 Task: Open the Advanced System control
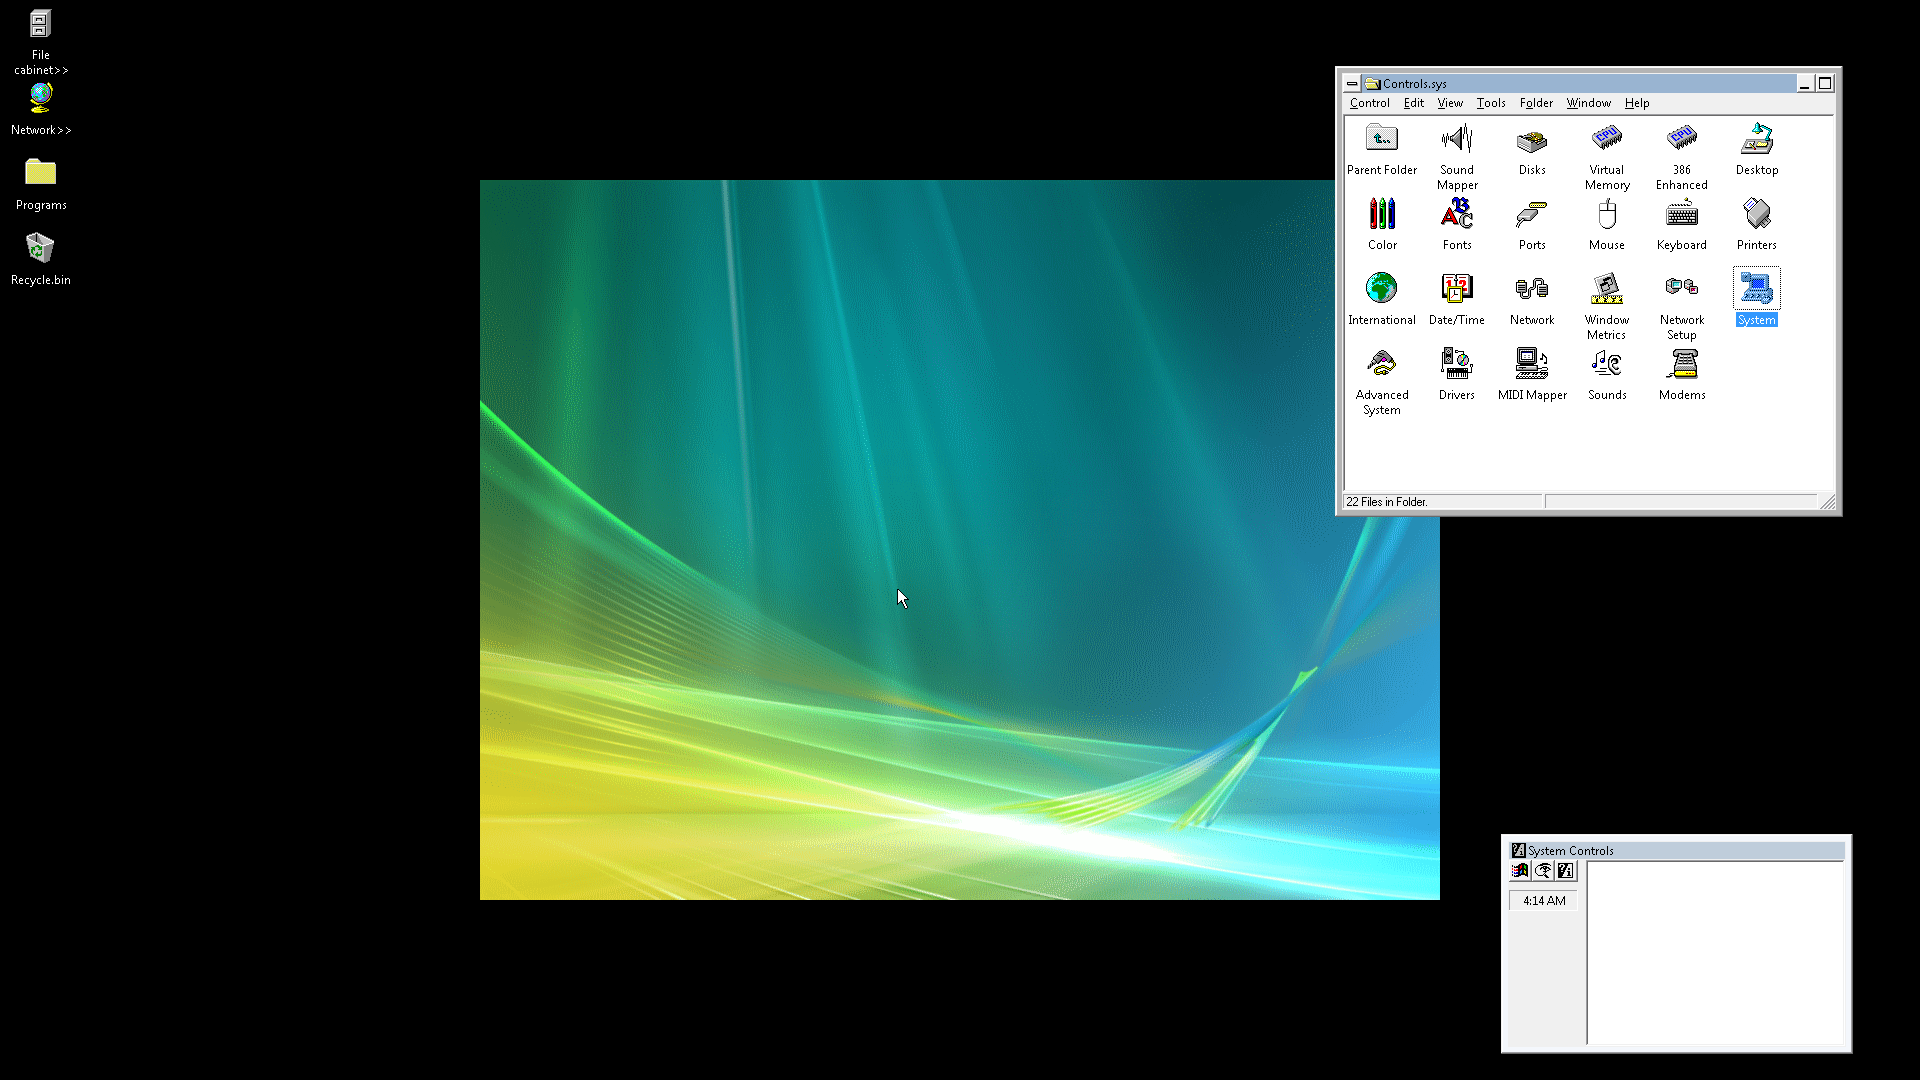pos(1382,363)
